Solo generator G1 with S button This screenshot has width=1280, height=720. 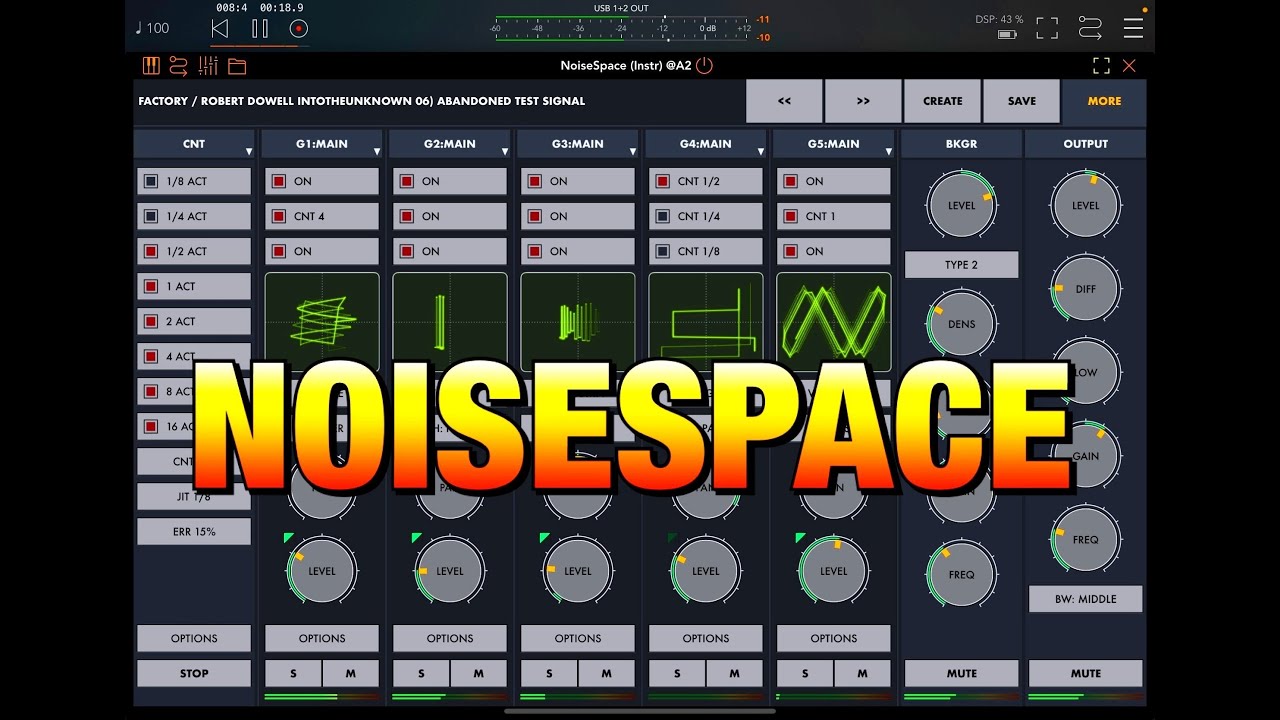tap(293, 673)
